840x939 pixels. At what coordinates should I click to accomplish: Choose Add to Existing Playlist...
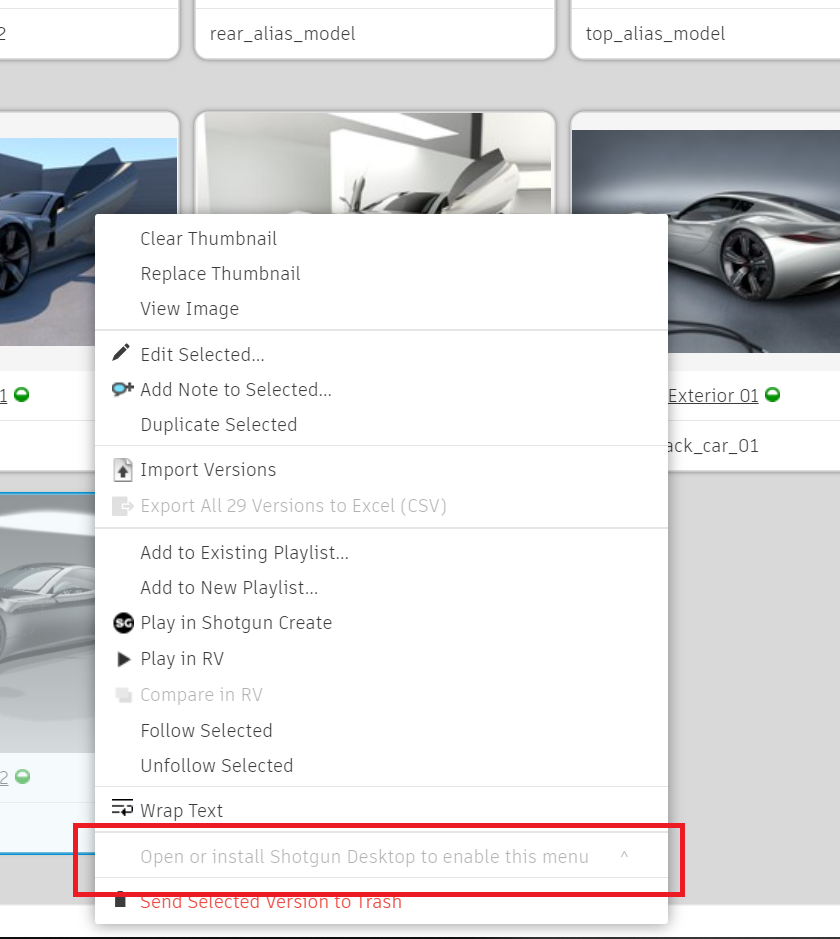pyautogui.click(x=244, y=553)
